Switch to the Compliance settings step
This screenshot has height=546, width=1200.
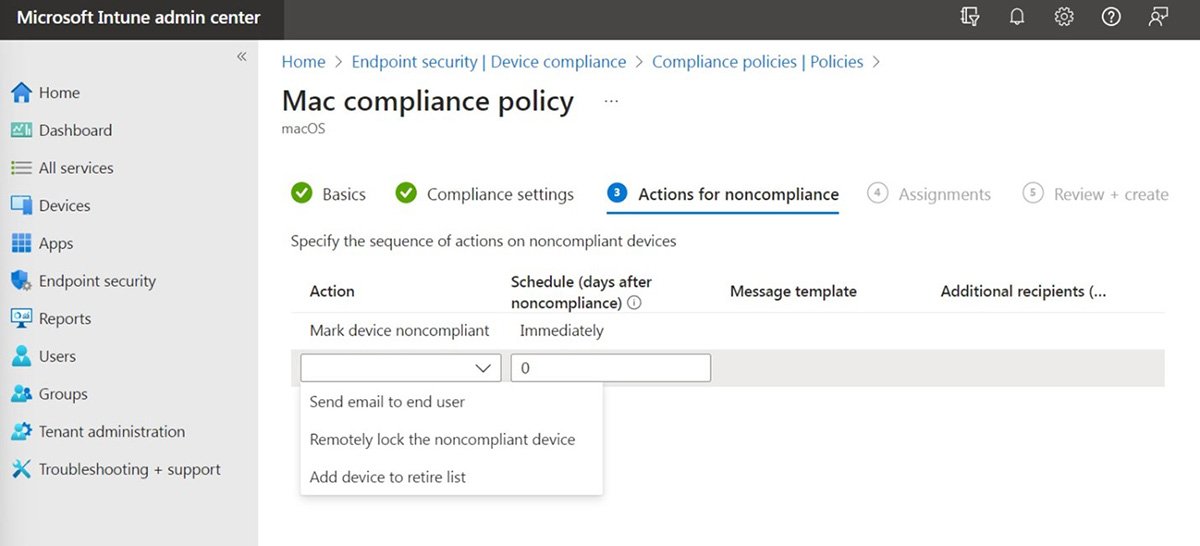tap(499, 194)
